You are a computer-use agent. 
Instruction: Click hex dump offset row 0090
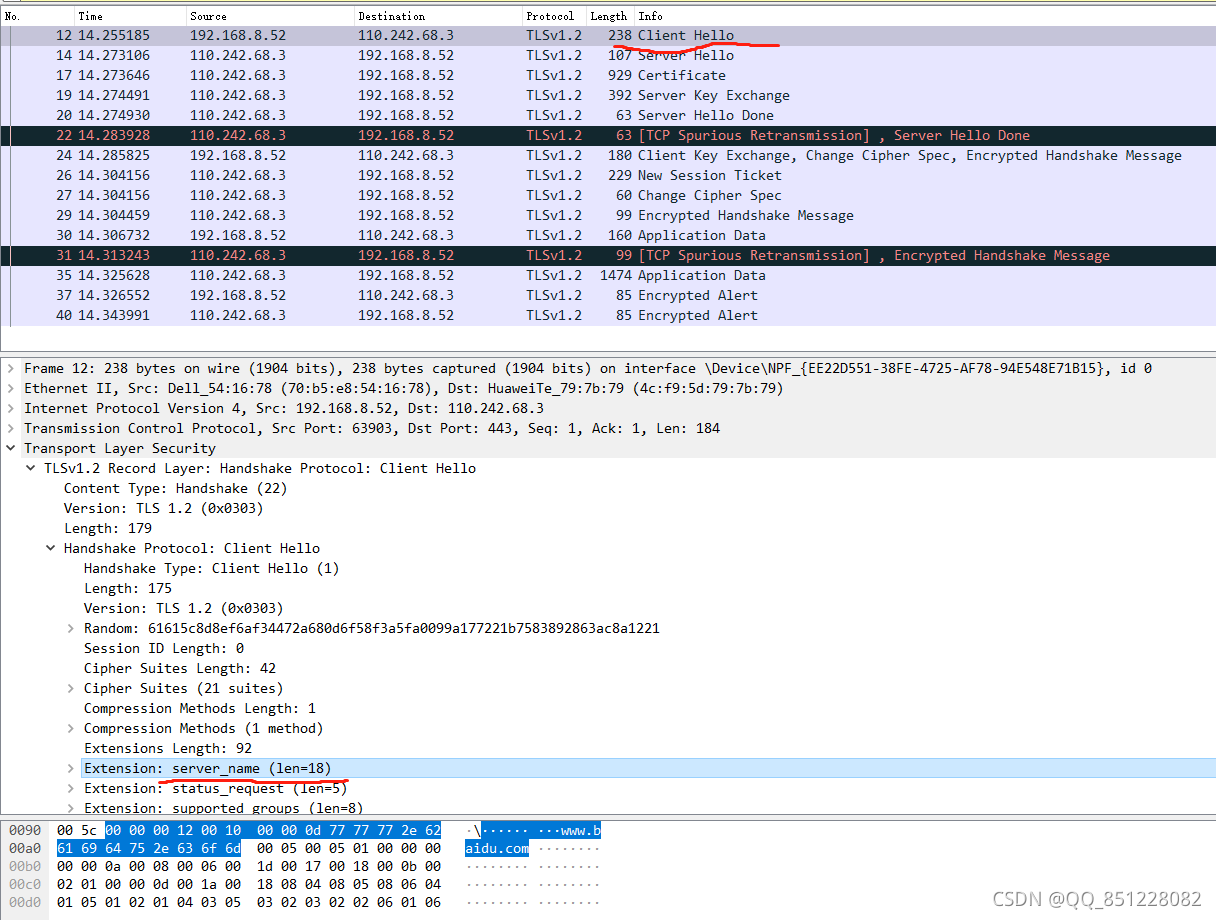coord(24,830)
